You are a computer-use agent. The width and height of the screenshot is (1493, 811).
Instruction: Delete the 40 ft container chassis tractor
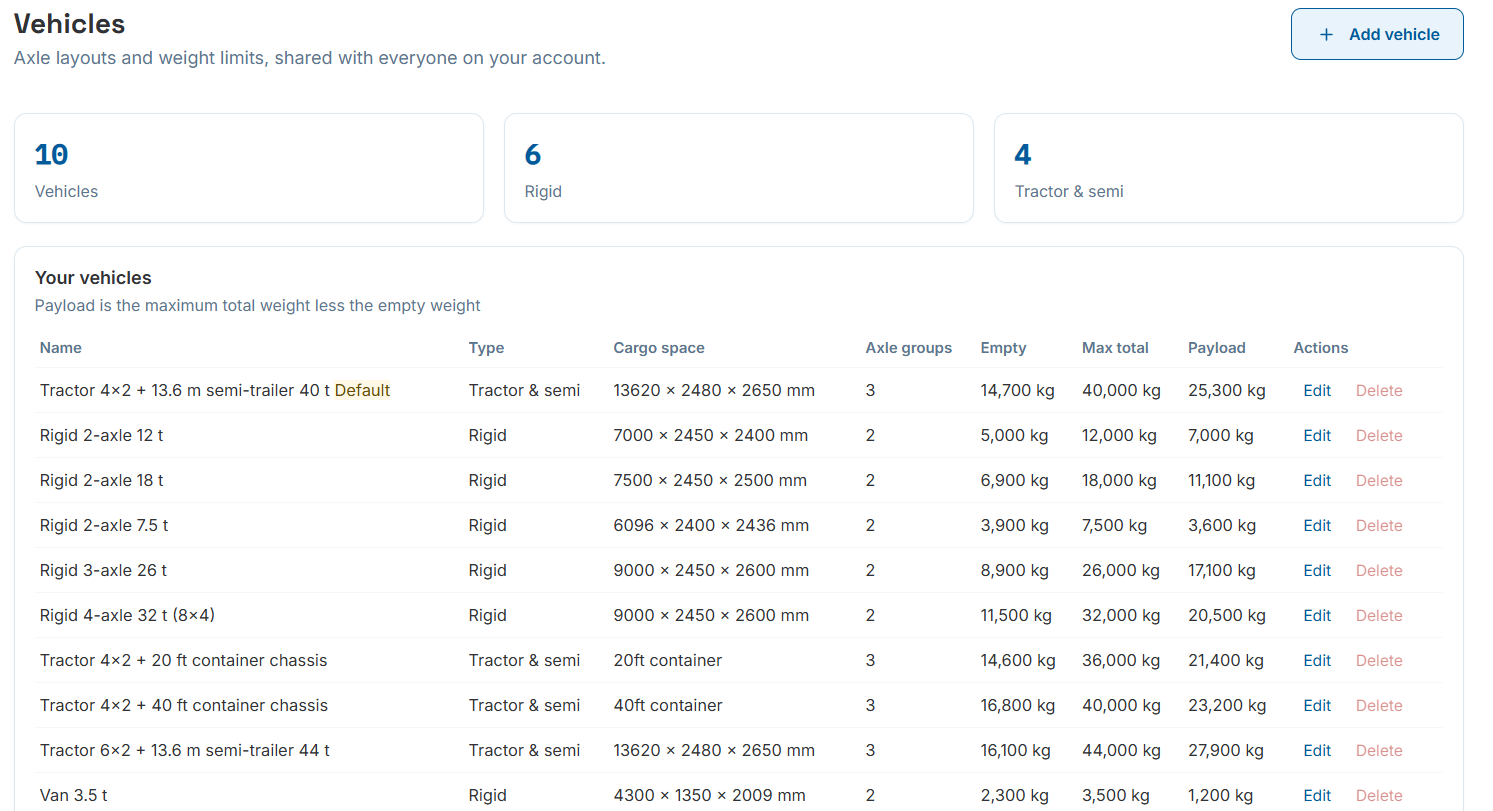1379,706
